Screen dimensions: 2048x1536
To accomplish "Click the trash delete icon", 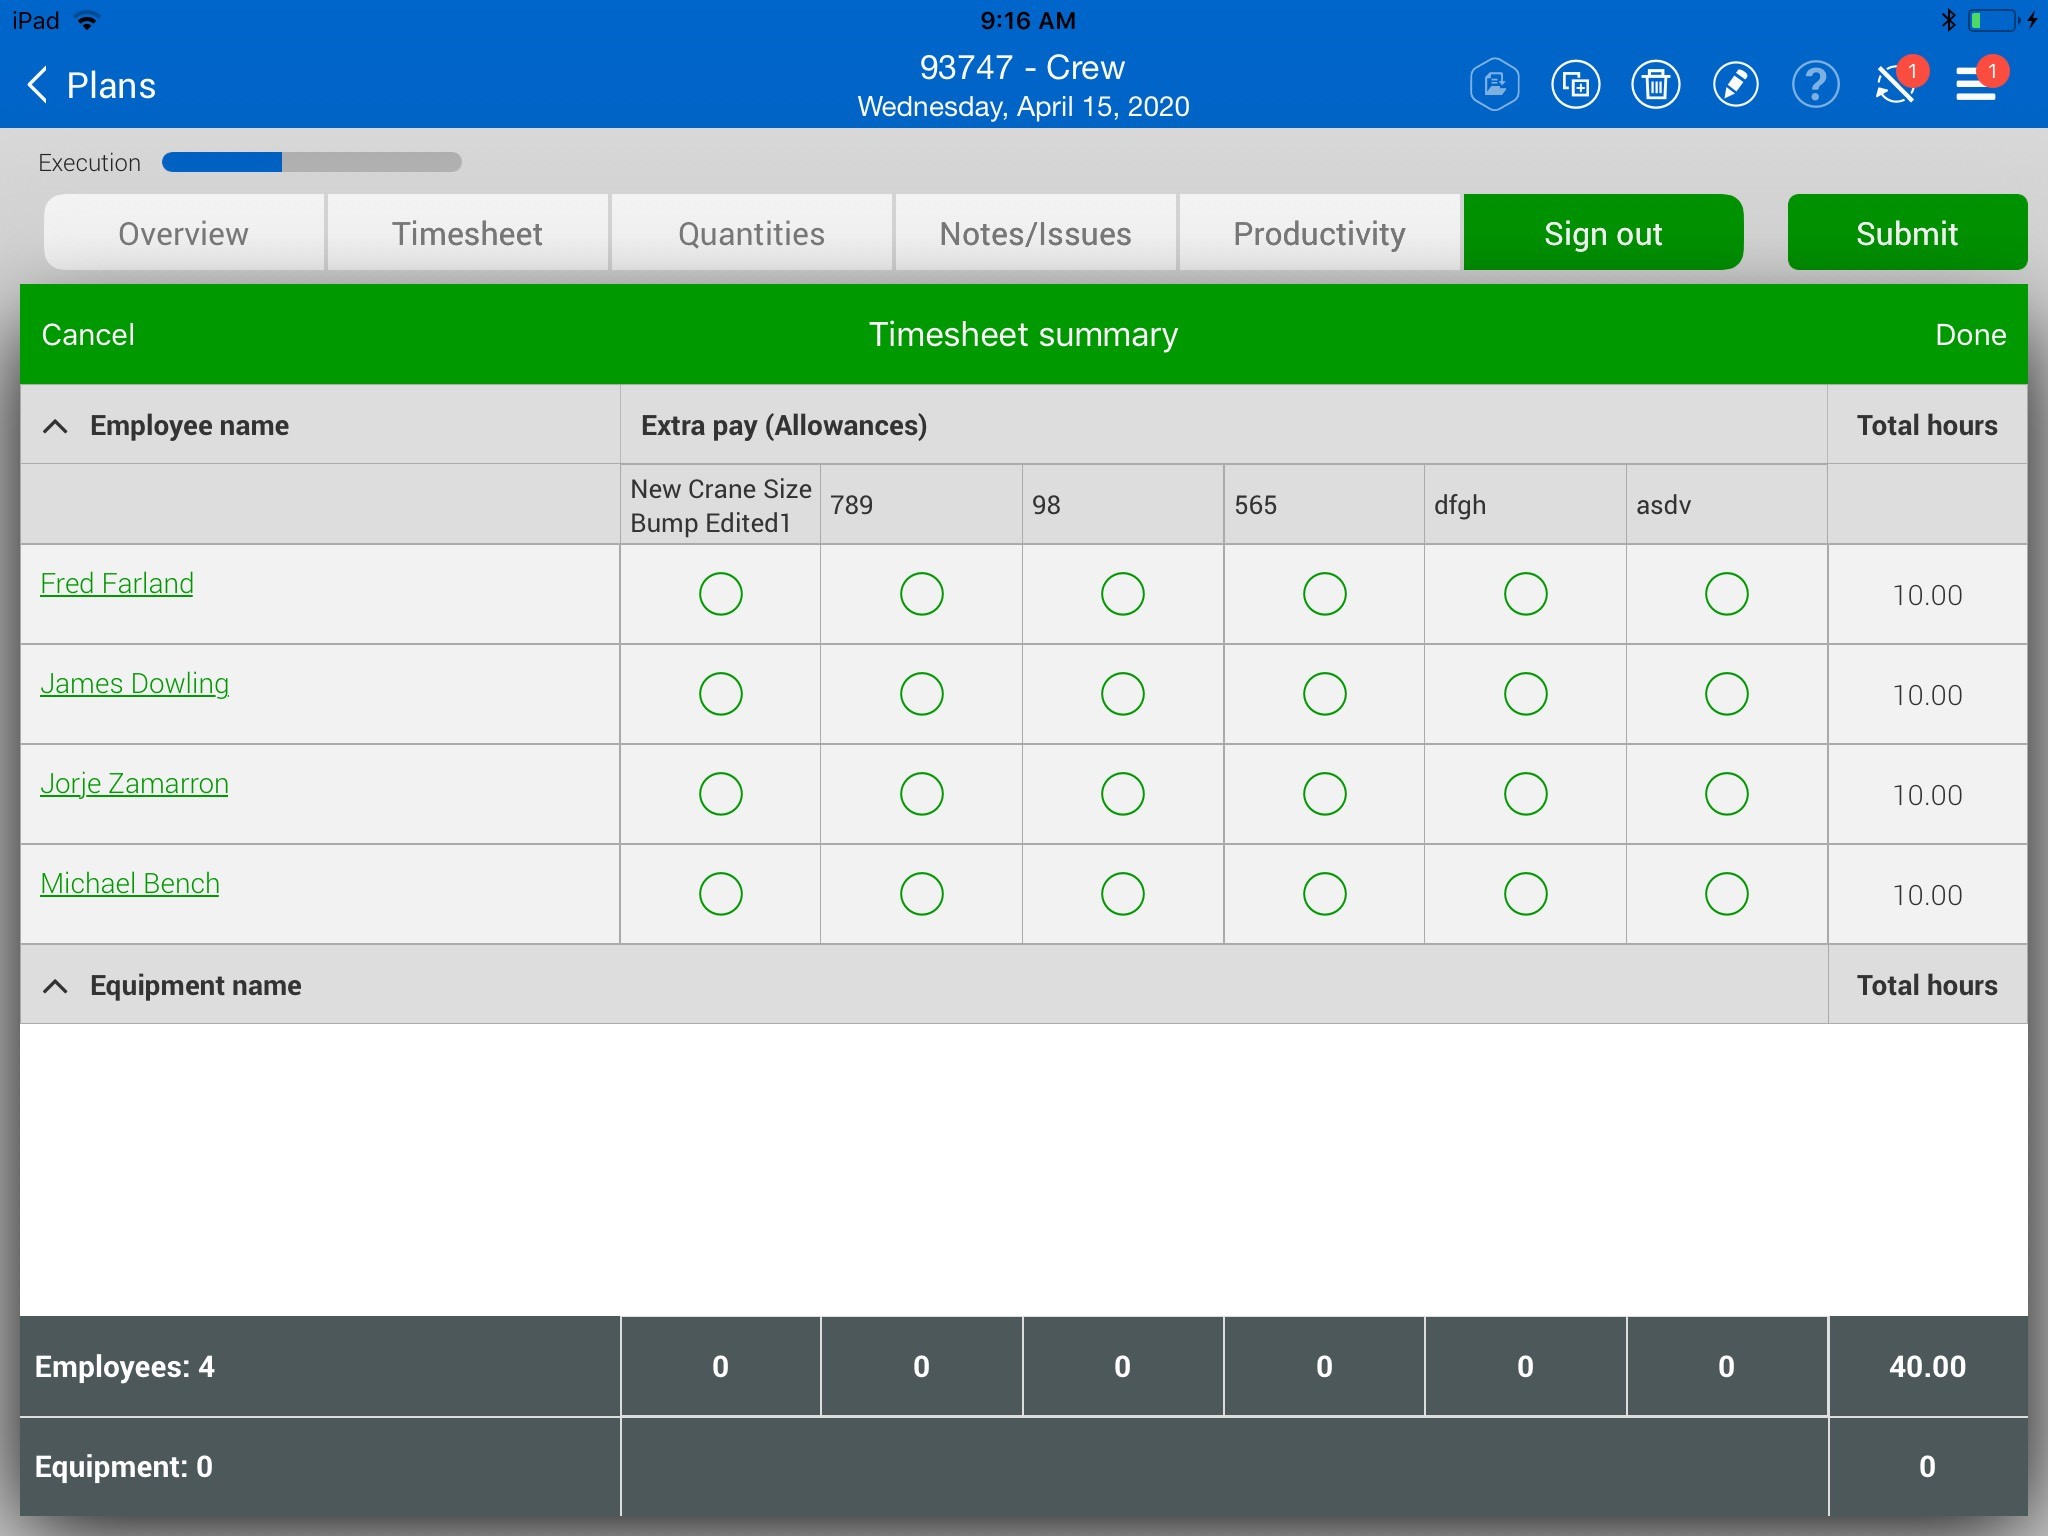I will pos(1655,84).
